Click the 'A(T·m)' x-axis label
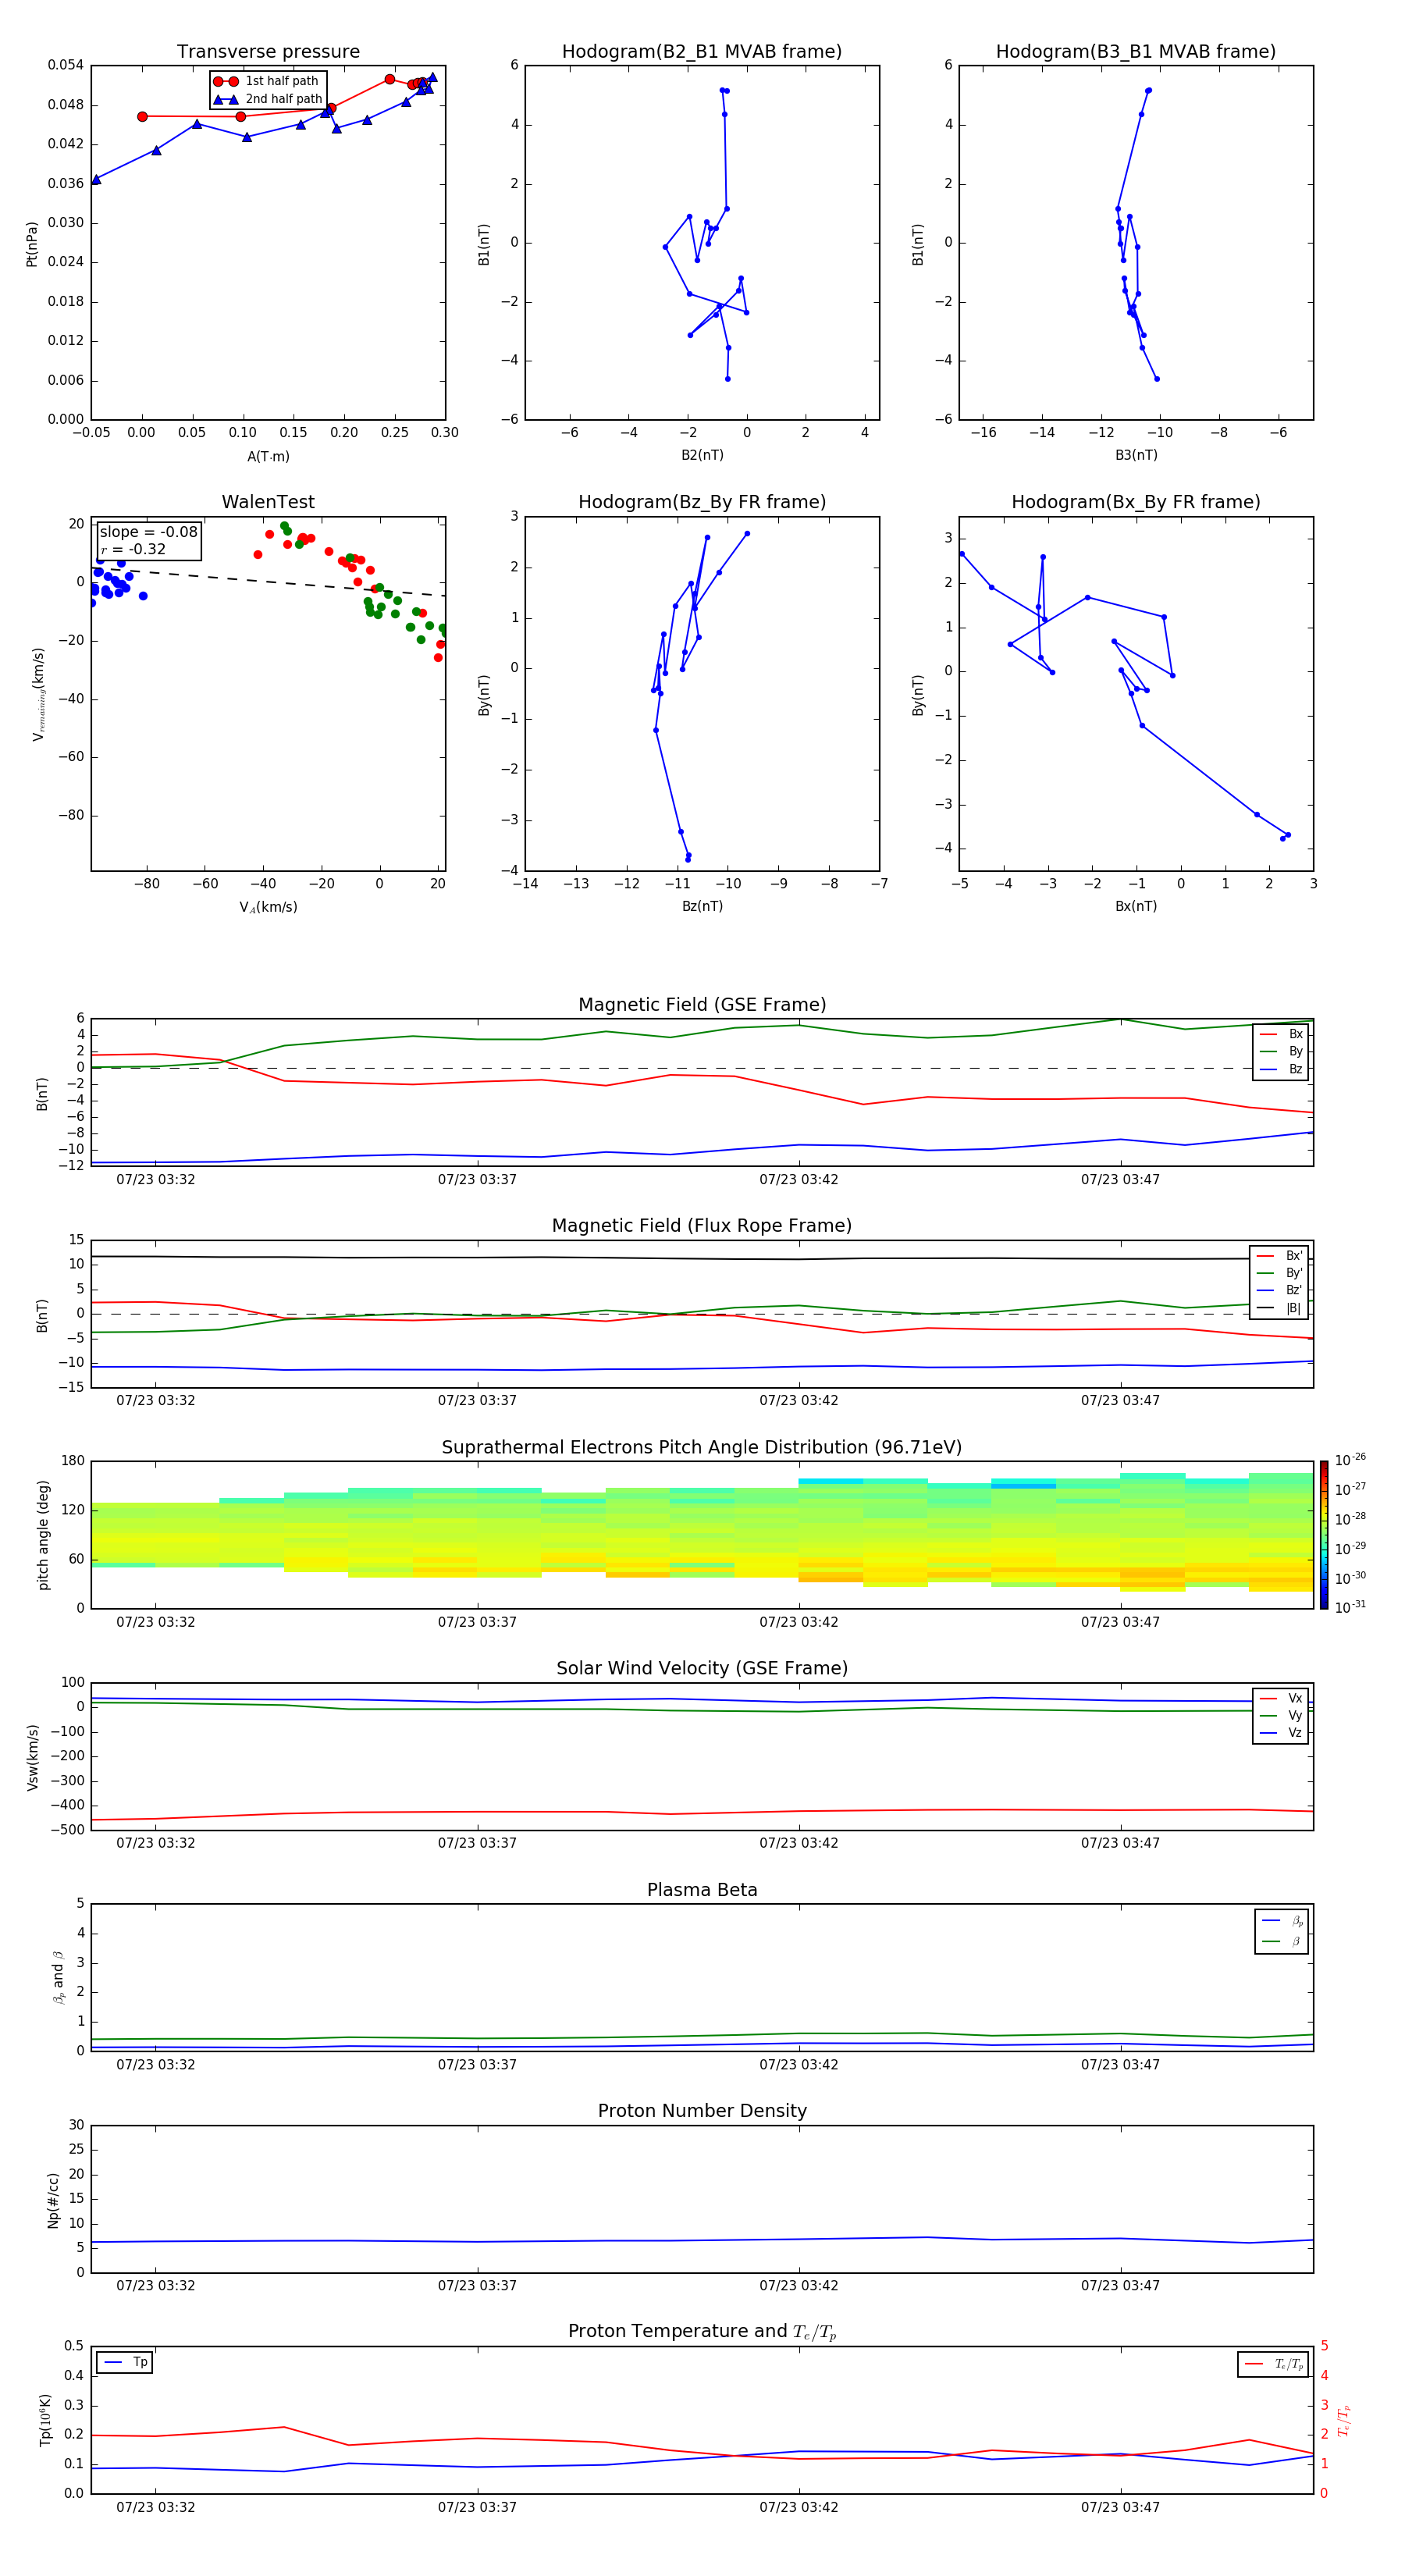The height and width of the screenshot is (2576, 1405). tap(268, 457)
